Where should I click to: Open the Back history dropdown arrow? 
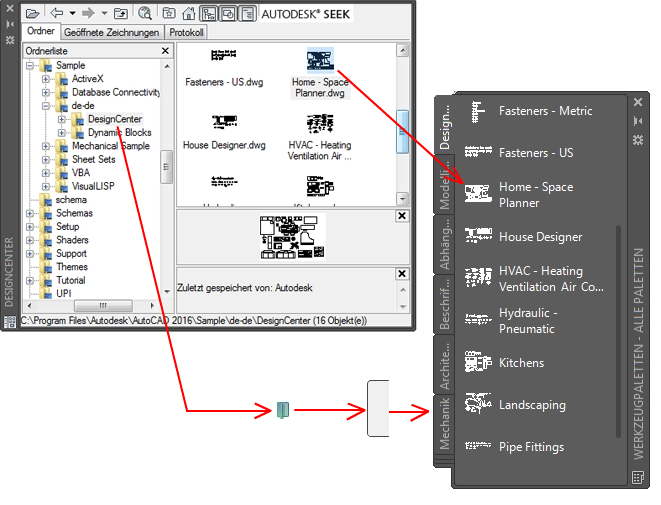[x=73, y=13]
